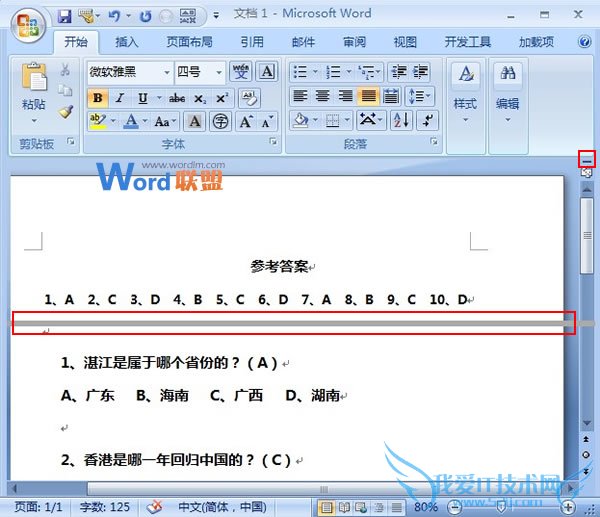600x517 pixels.
Task: Shrink font size icon
Action: 267,122
